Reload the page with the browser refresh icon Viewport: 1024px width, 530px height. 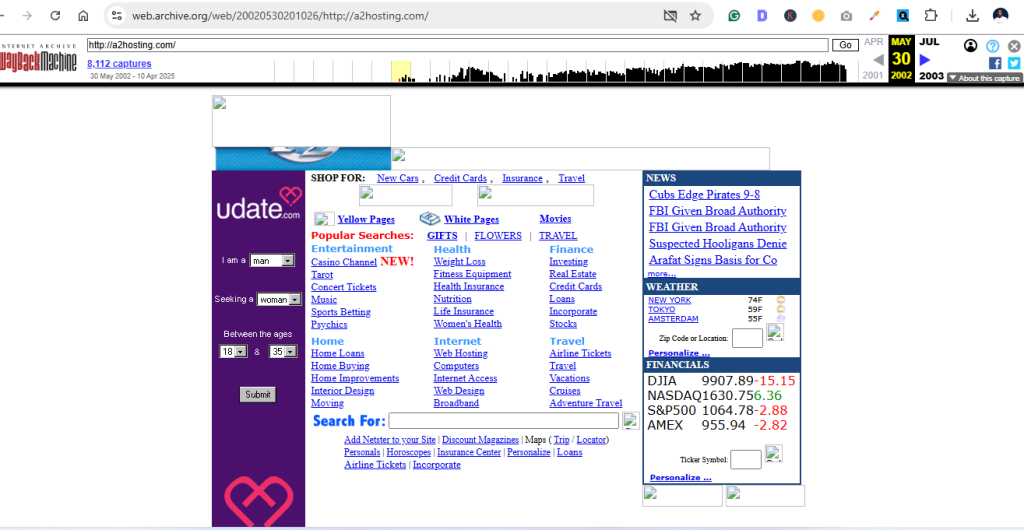click(x=56, y=16)
